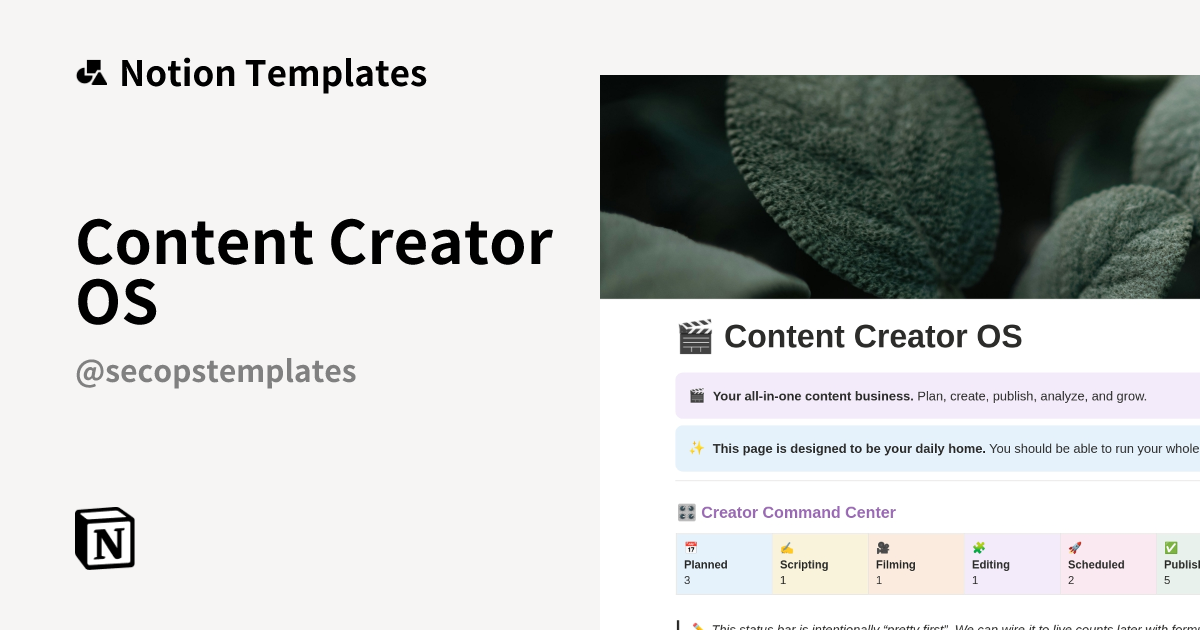Viewport: 1200px width, 630px height.
Task: Click the large Content Creator OS title on the left
Action: click(x=314, y=272)
